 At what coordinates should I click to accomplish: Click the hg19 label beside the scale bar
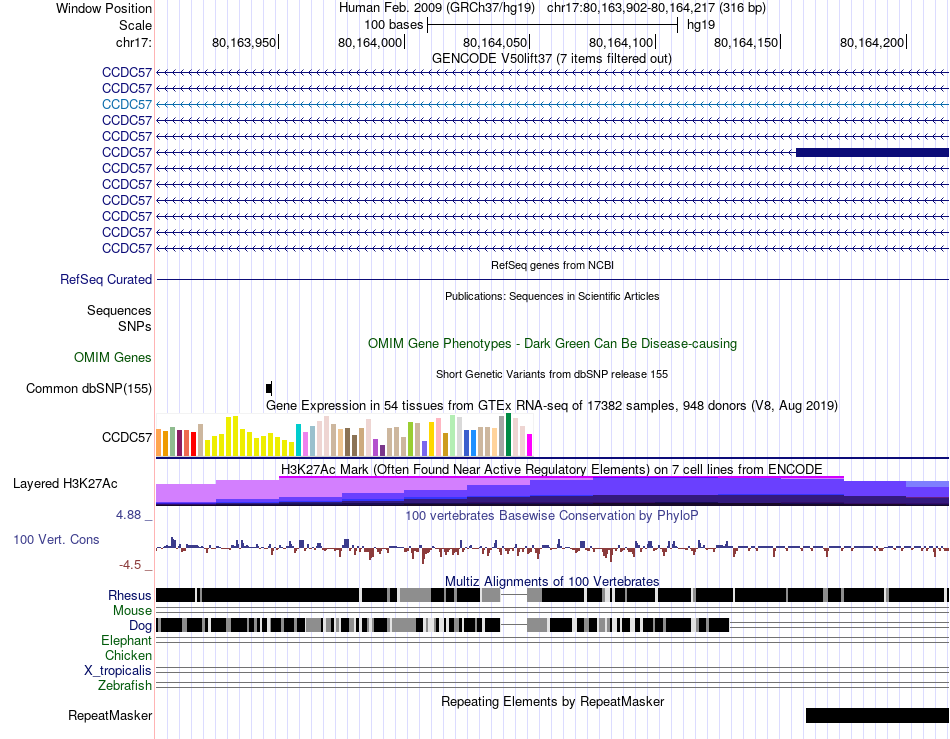point(701,25)
